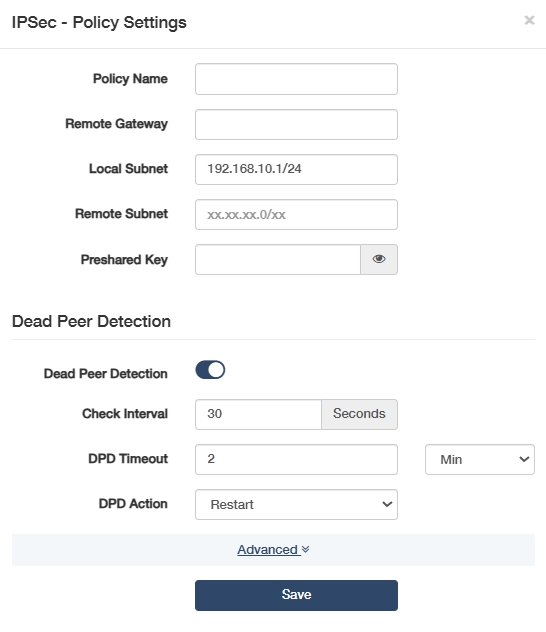
Task: Click the Dead Peer Detection section heading
Action: coord(91,321)
